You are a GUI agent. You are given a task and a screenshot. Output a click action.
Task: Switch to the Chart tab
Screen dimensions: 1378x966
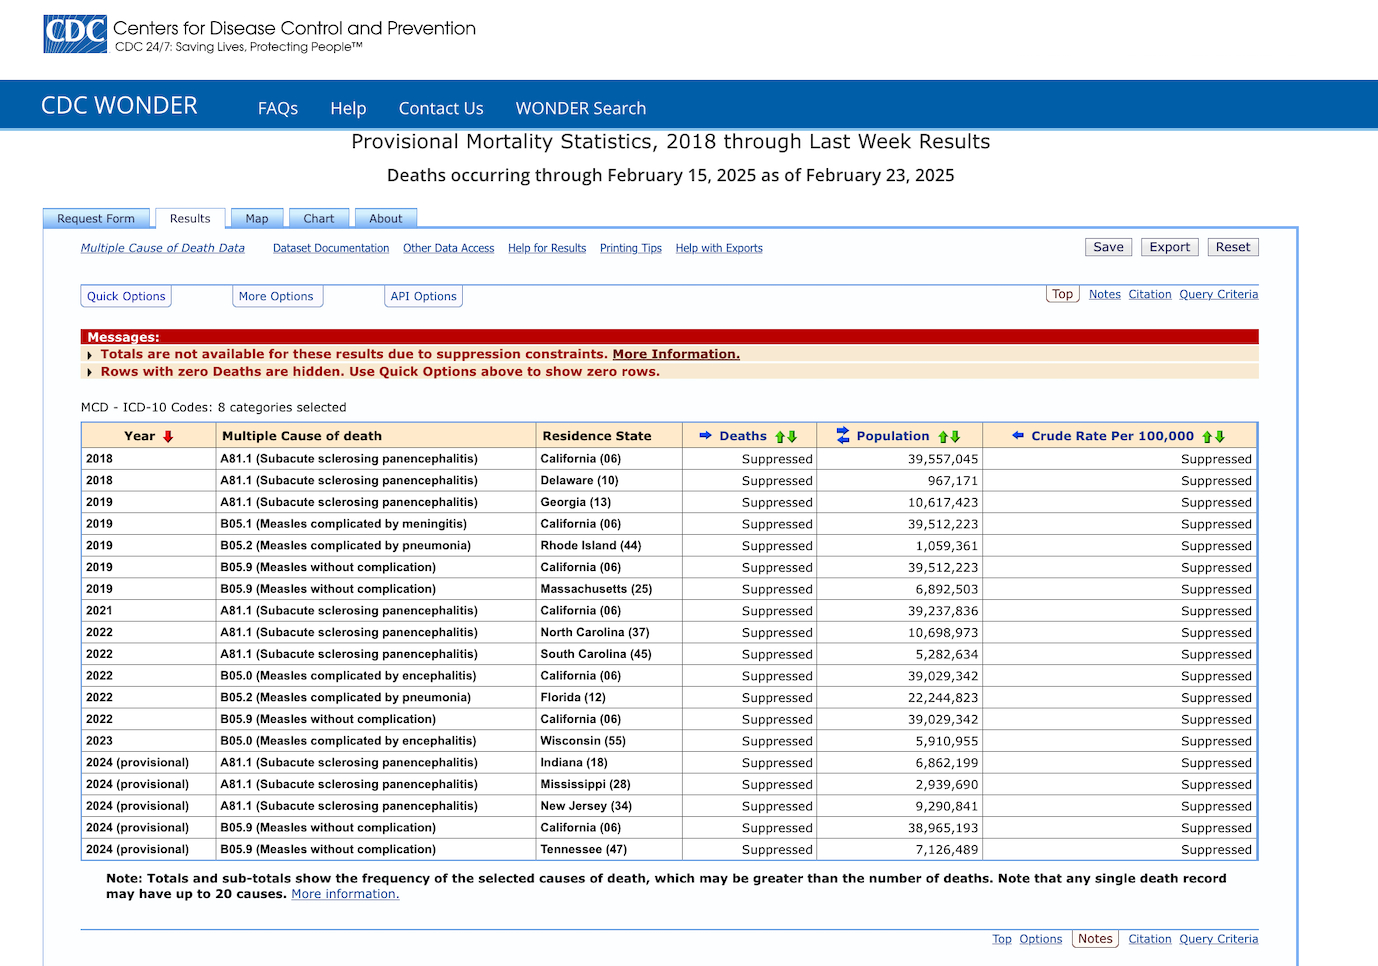pyautogui.click(x=319, y=219)
